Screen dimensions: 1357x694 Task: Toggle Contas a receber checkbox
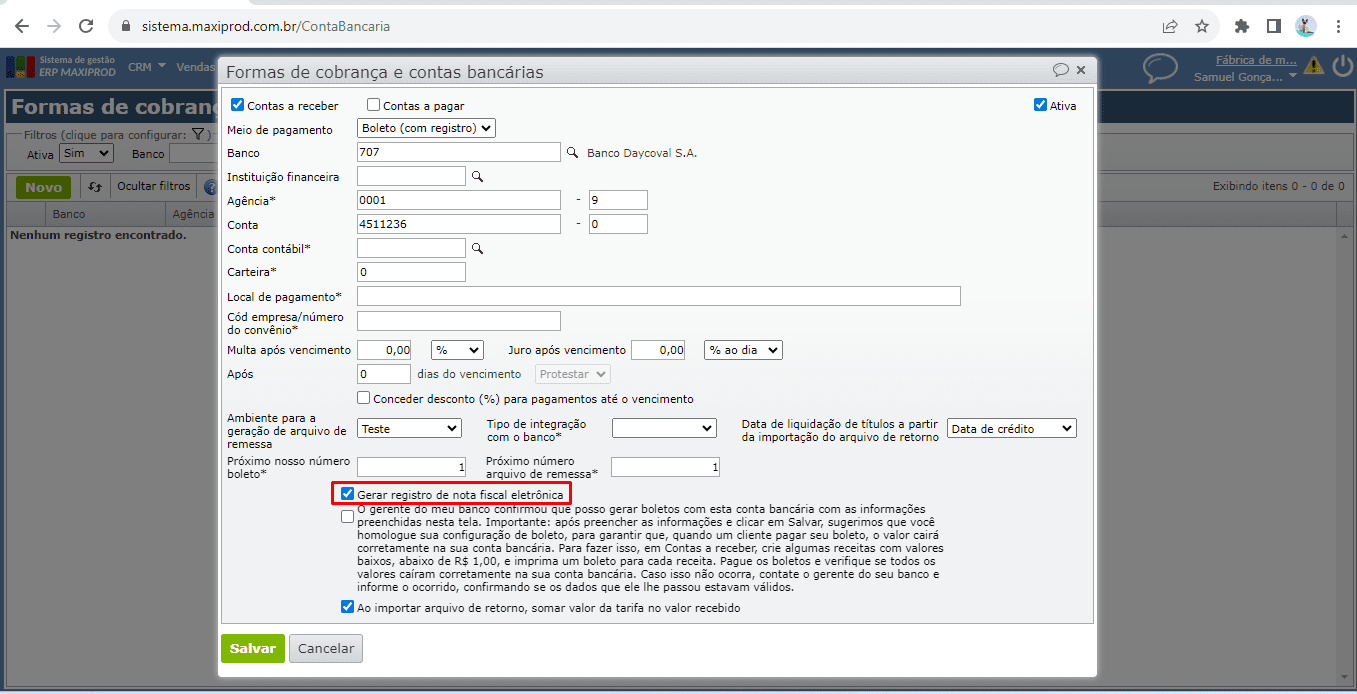237,105
